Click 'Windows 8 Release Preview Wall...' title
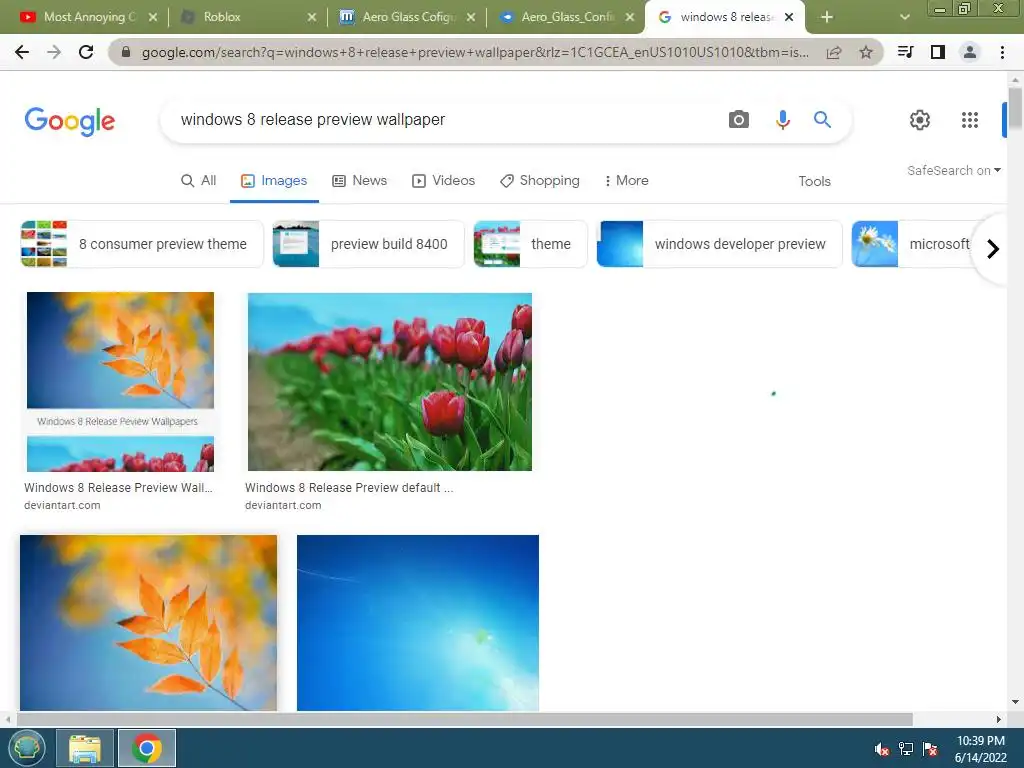The height and width of the screenshot is (768, 1024). (118, 488)
